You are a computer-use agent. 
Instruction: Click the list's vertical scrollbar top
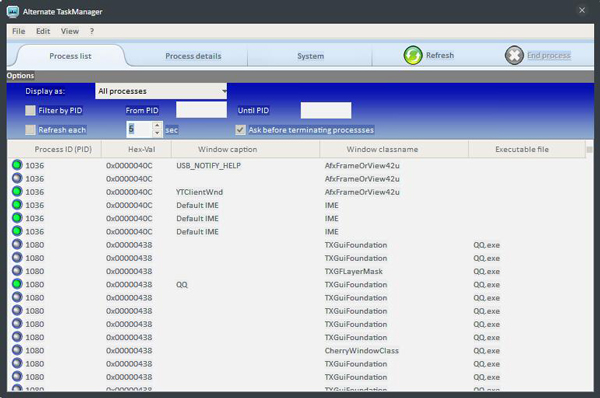coord(589,150)
